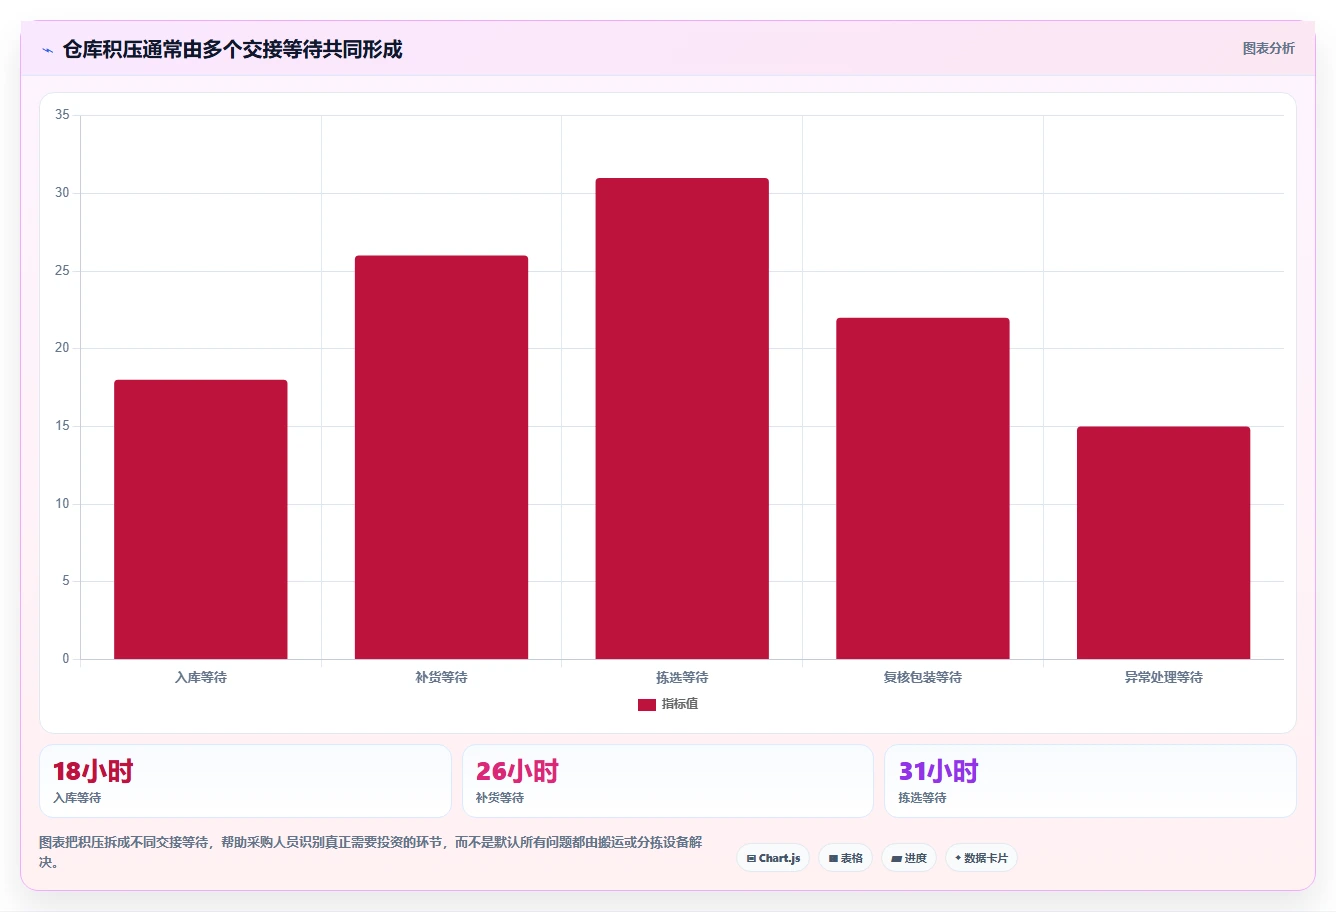Click the y-axis value 10
Image resolution: width=1336 pixels, height=912 pixels.
62,504
